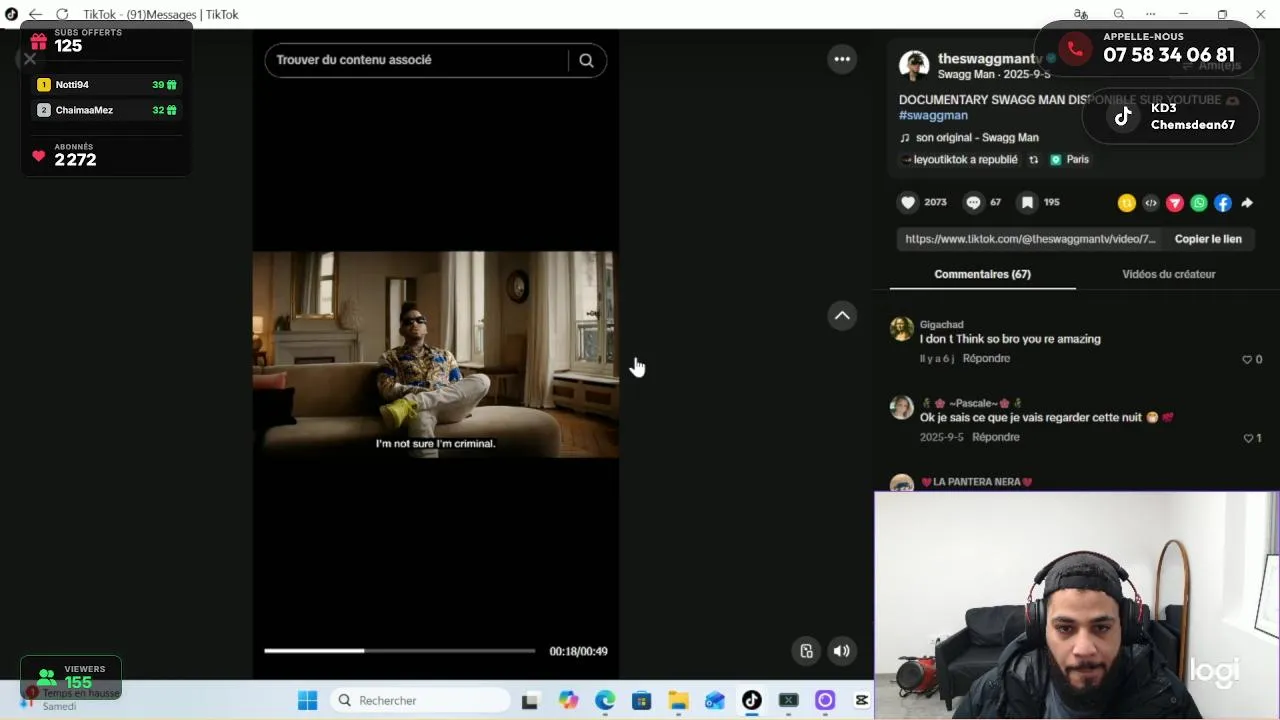Screen dimensions: 1280x720
Task: Focus the 'Trouver du contenu associé' search field
Action: point(417,60)
